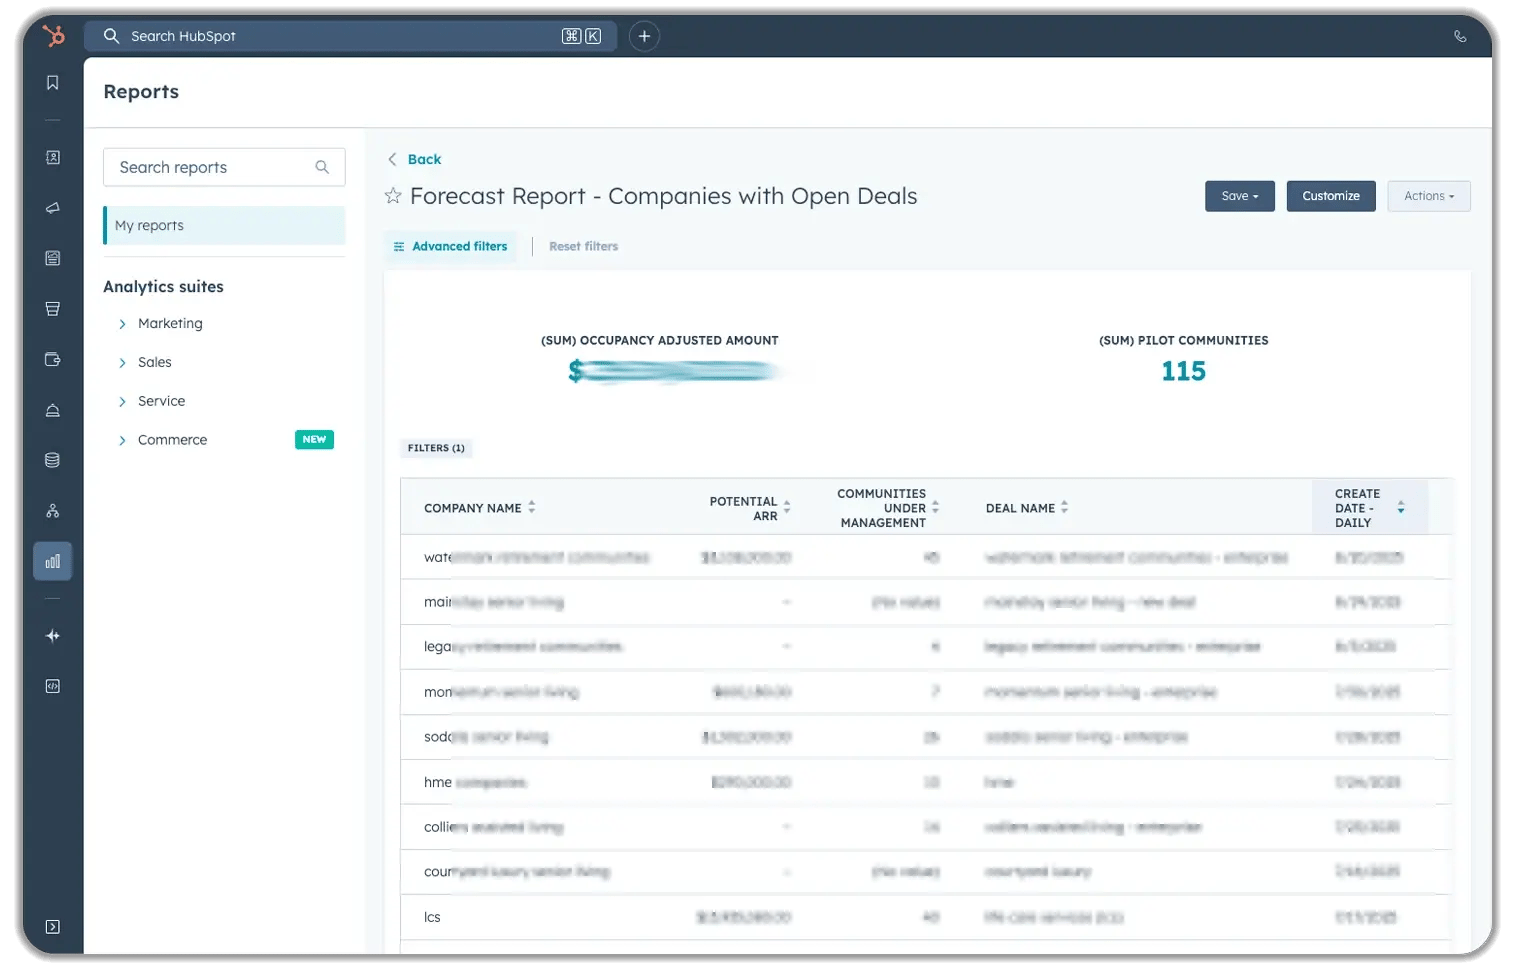Image resolution: width=1515 pixels, height=968 pixels.
Task: Expand the Save dropdown menu
Action: (1239, 196)
